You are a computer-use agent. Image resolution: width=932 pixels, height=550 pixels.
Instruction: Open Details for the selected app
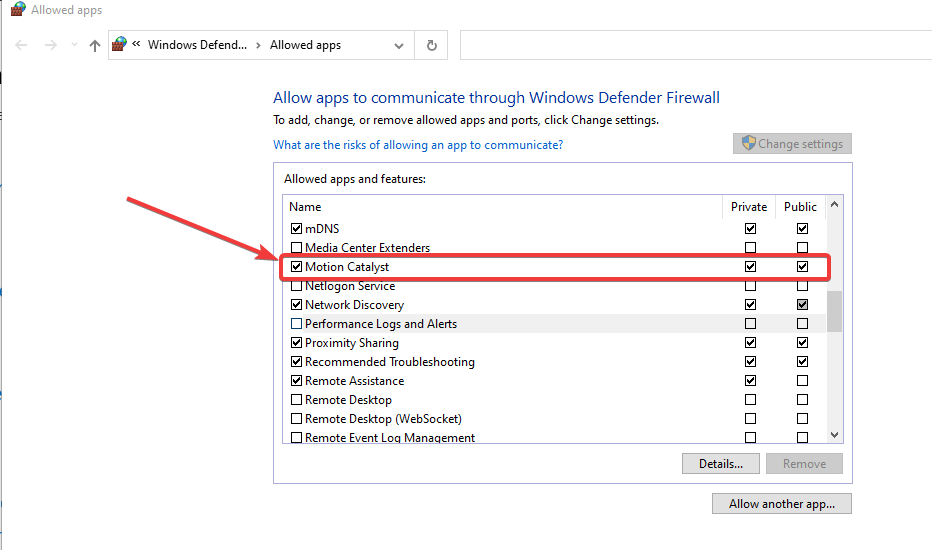(x=721, y=464)
